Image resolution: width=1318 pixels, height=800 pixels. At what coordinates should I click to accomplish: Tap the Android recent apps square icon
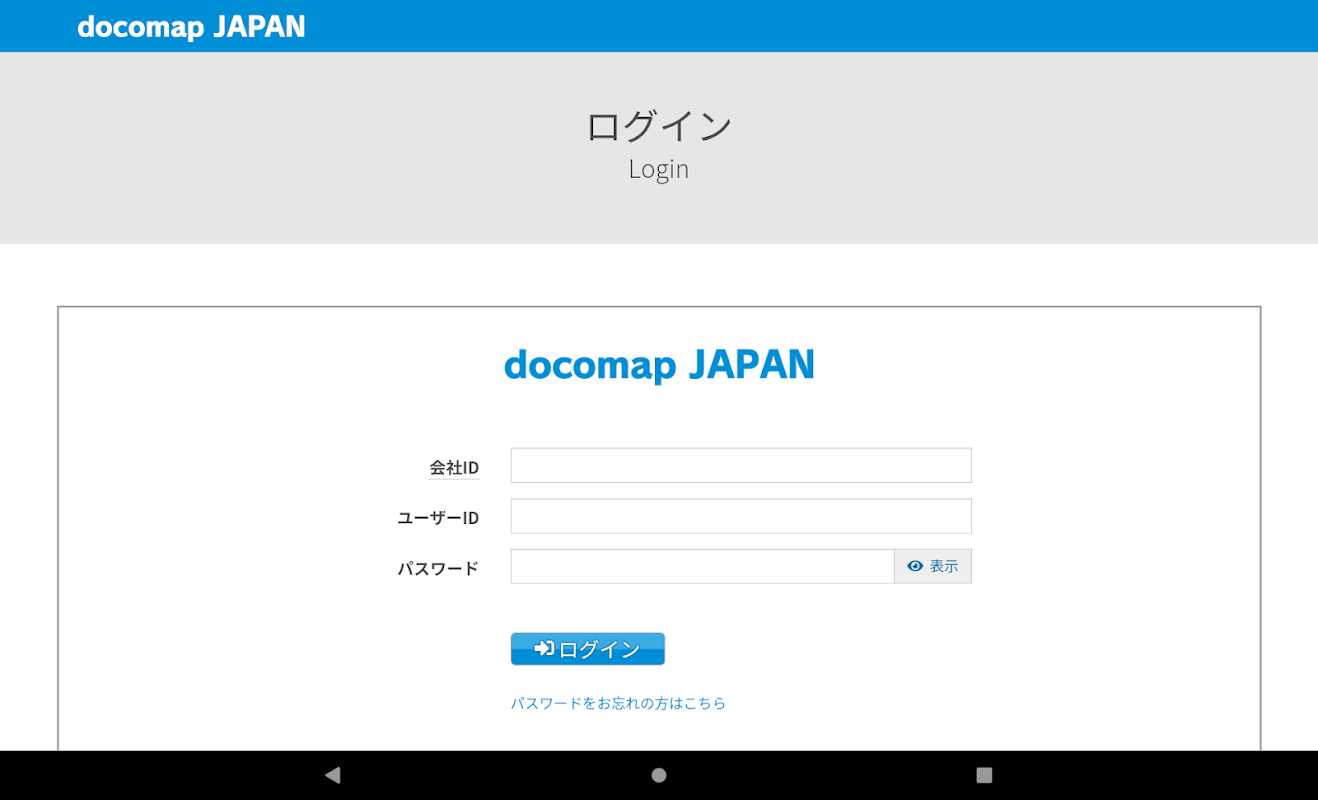(984, 775)
